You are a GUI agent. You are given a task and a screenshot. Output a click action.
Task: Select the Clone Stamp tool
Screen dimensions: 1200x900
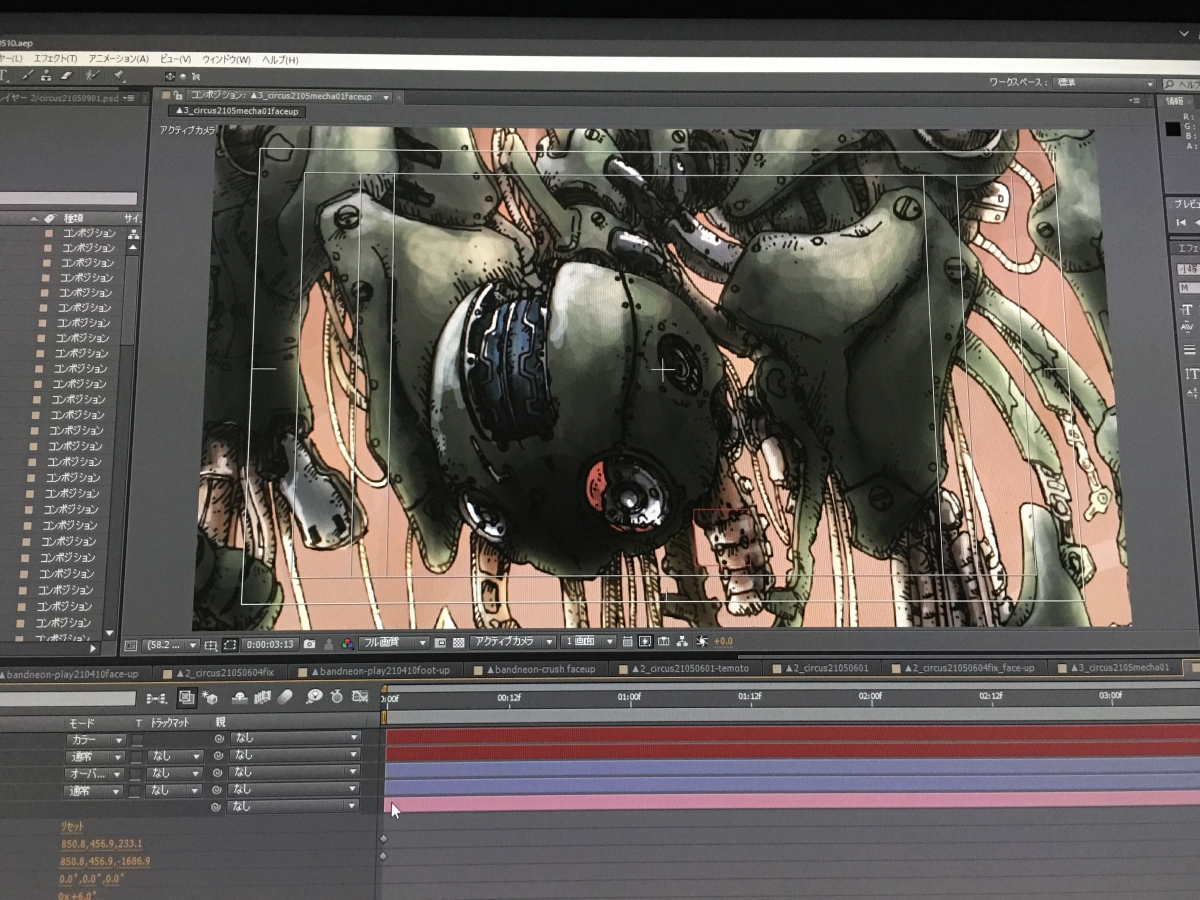(47, 75)
